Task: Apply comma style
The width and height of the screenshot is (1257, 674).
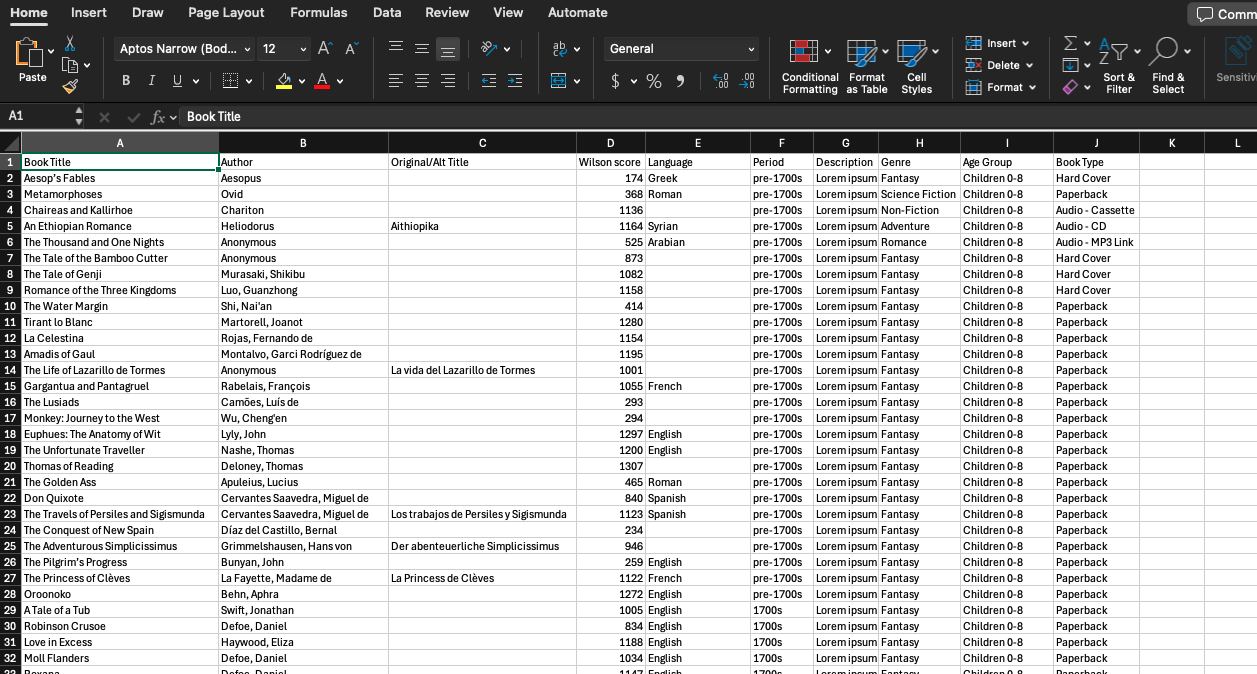Action: click(681, 81)
